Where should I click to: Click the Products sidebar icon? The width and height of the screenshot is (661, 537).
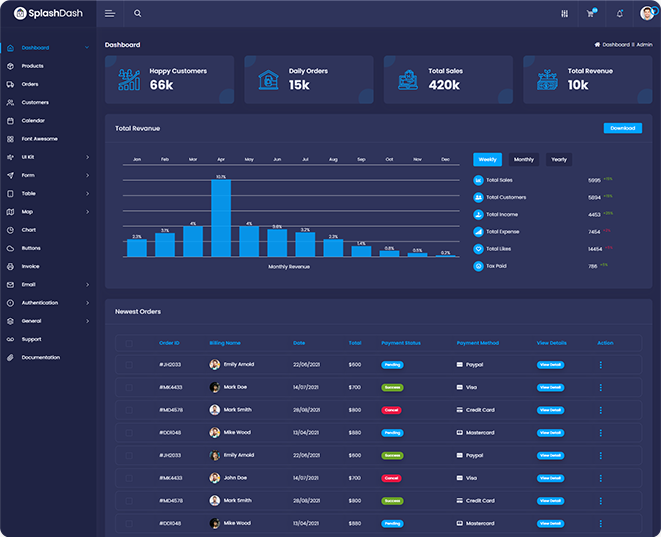(x=11, y=66)
